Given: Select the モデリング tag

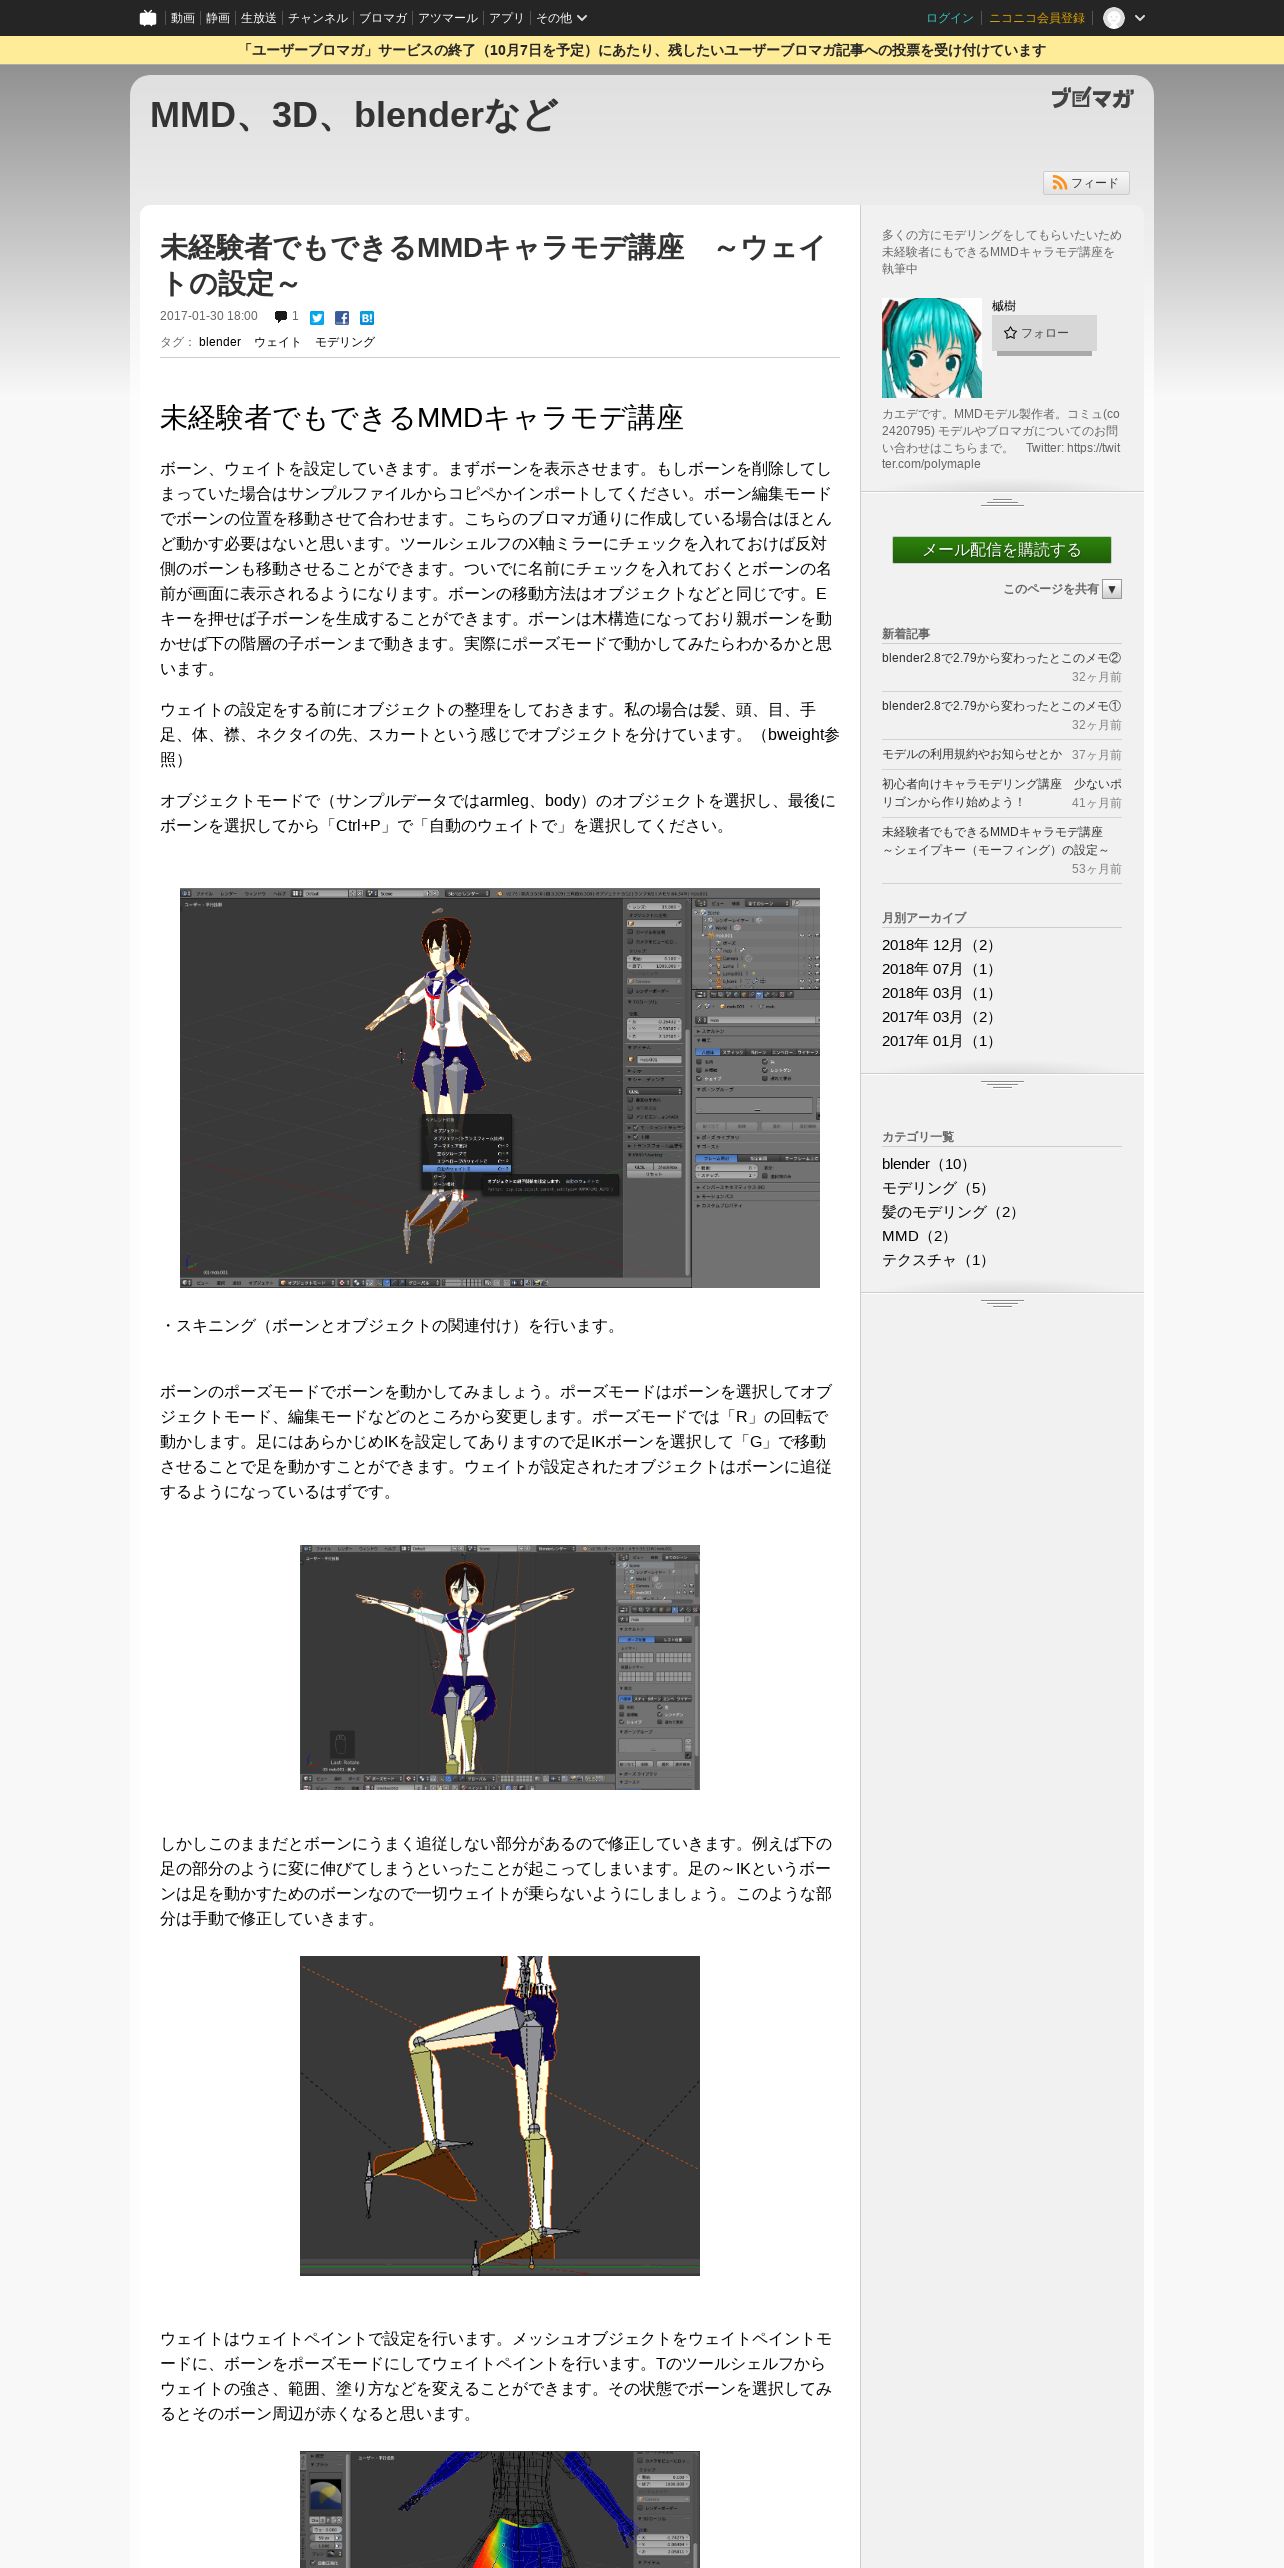Looking at the screenshot, I should coord(345,342).
